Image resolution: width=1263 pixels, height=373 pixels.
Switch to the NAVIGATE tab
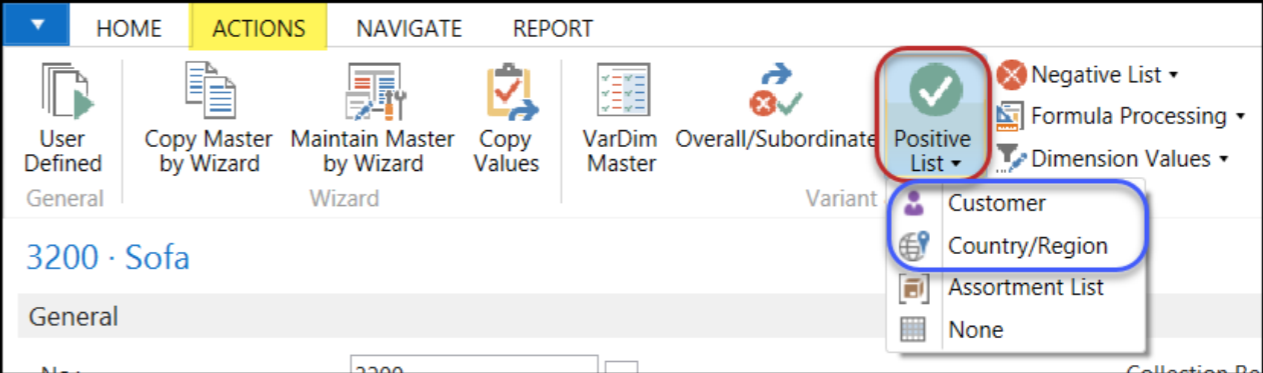409,29
